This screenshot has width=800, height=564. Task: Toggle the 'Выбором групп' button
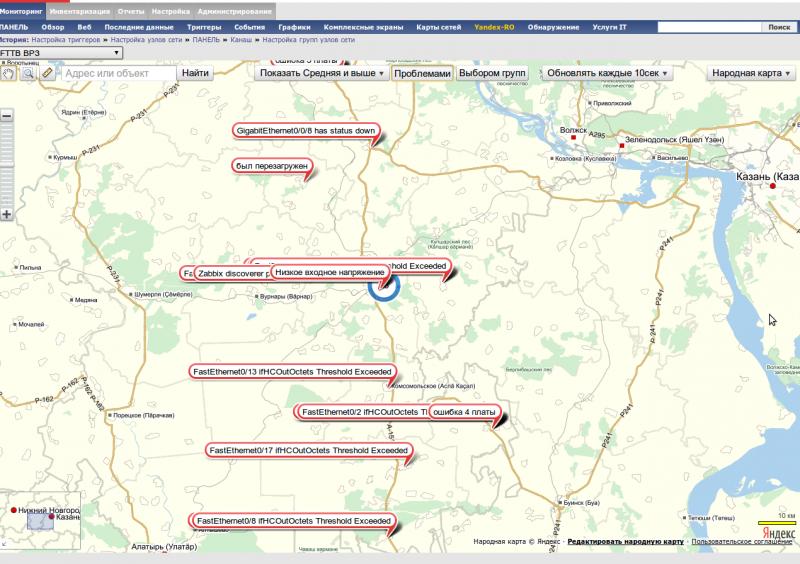coord(492,73)
